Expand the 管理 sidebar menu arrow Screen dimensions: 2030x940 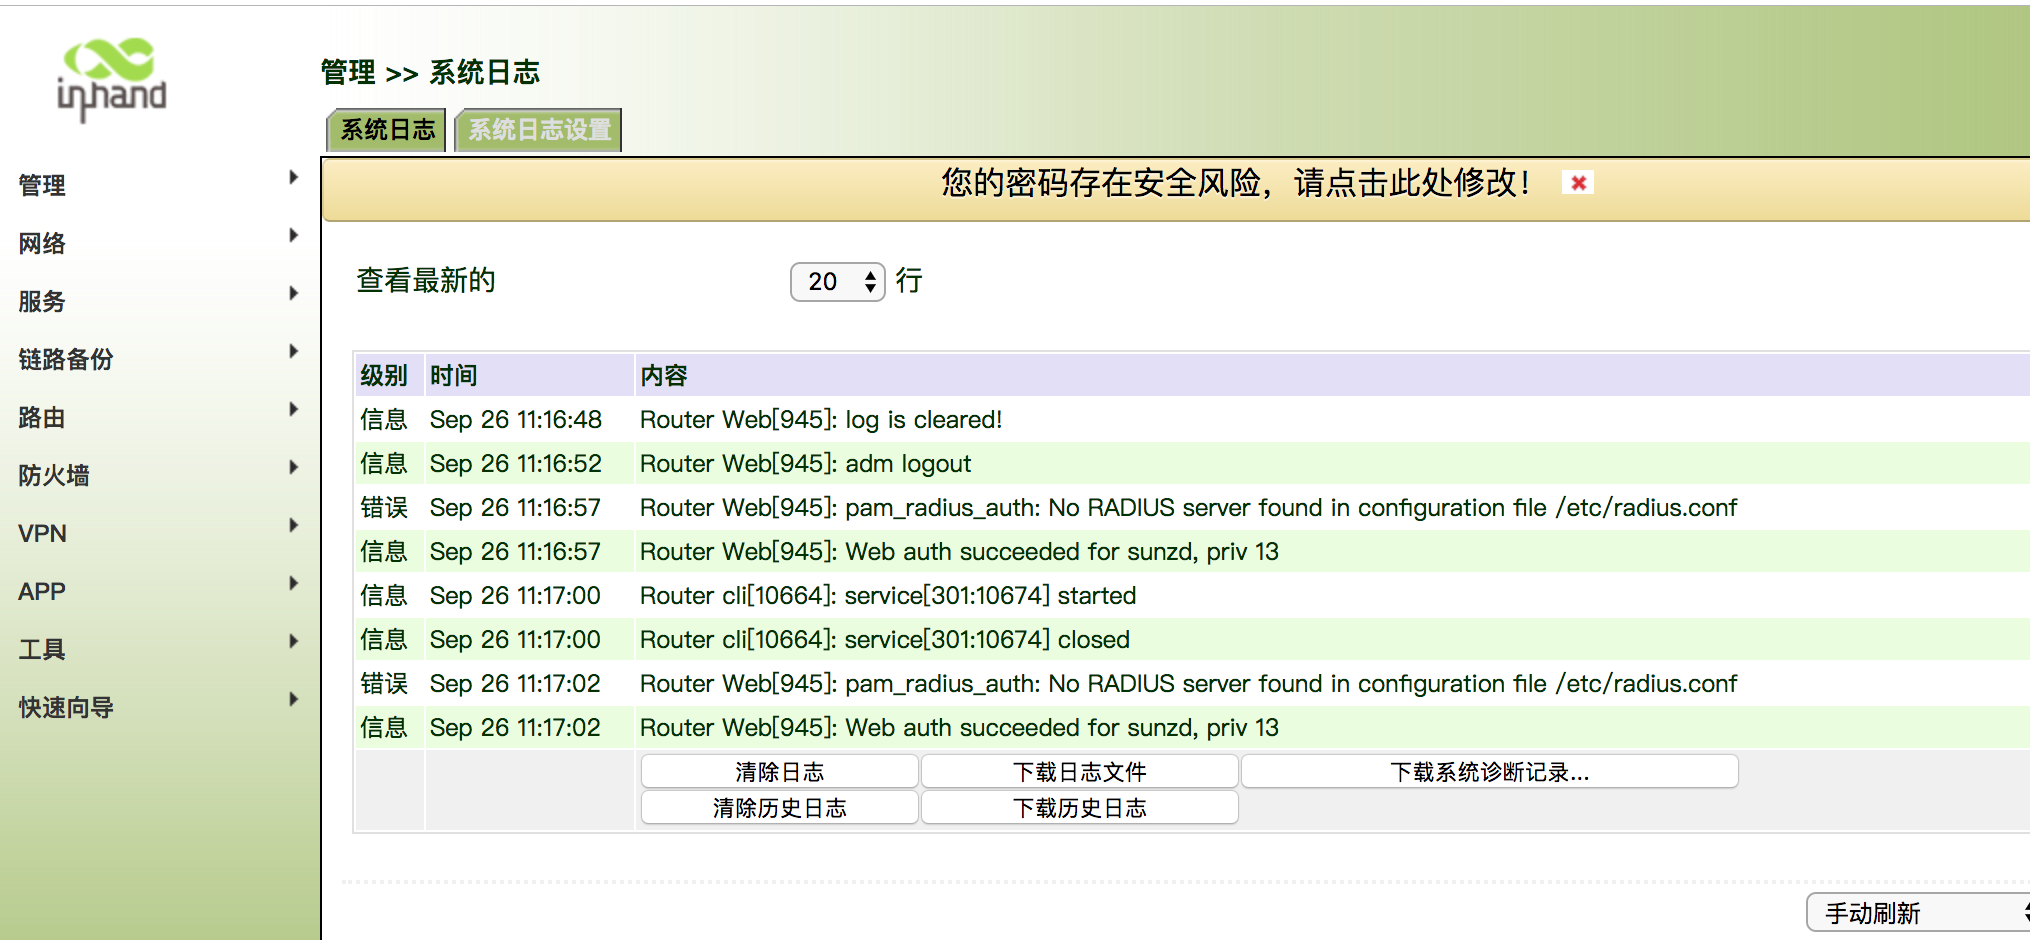point(293,178)
